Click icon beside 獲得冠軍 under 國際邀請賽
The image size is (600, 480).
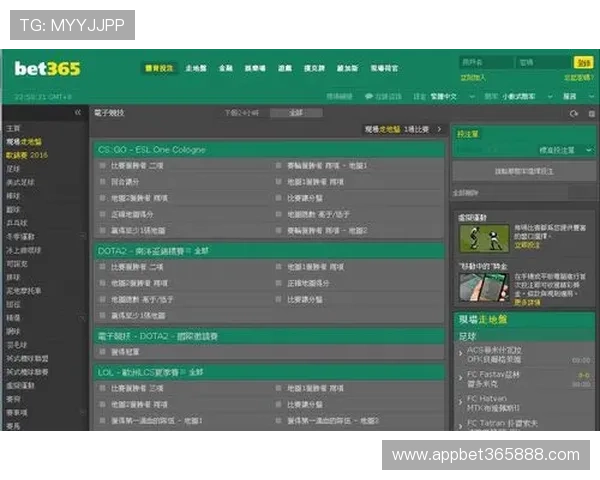click(103, 351)
